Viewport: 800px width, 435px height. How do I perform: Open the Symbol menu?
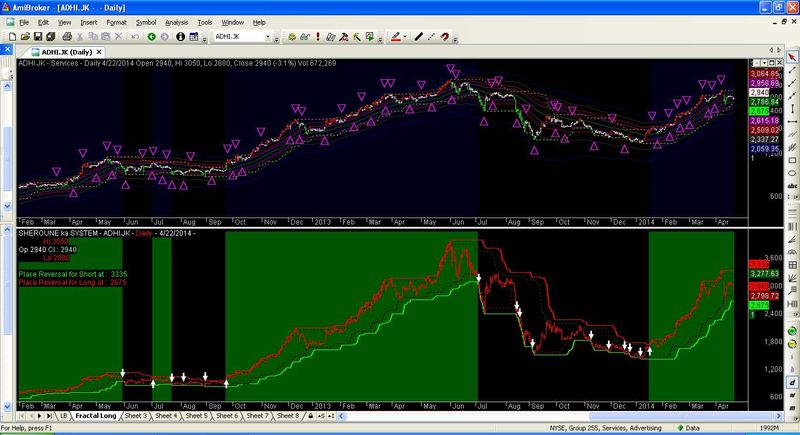point(146,22)
